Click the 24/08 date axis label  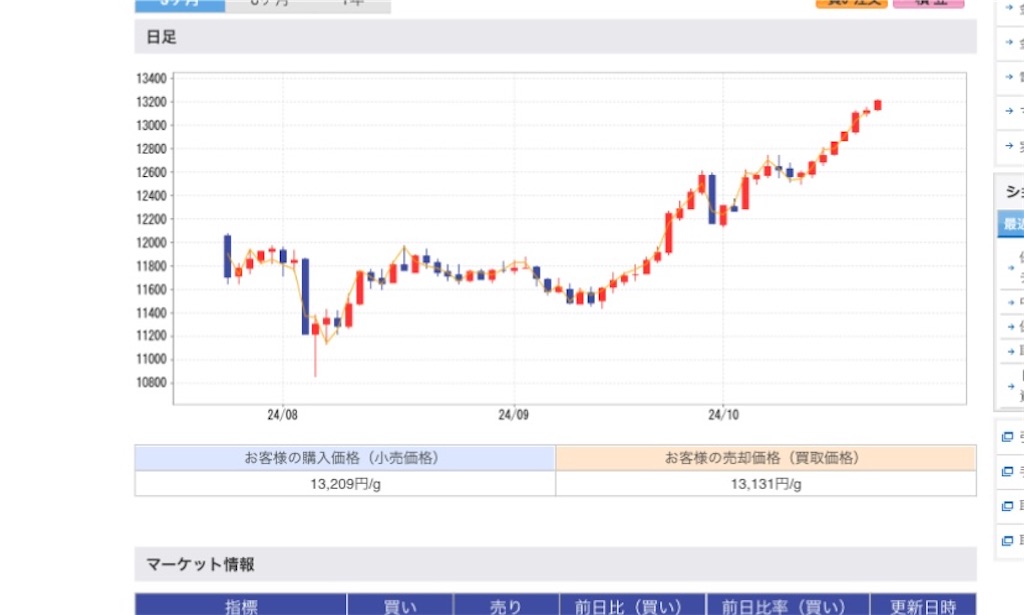click(282, 415)
